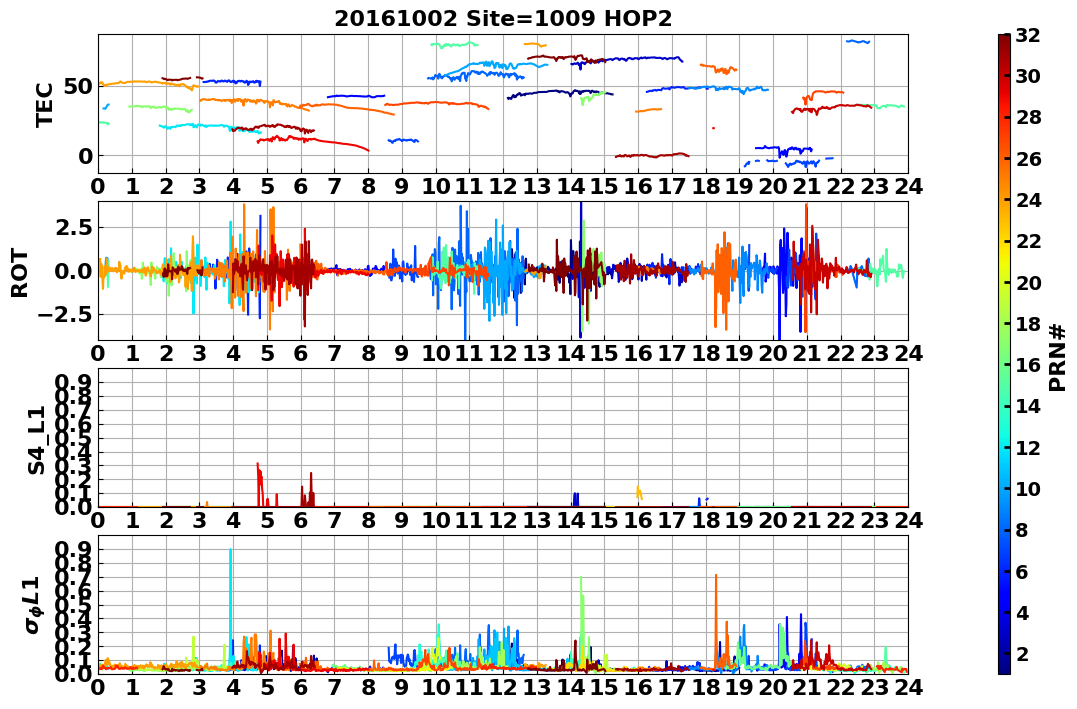
Task: Click the colorbar tick label 8
Action: (x=1022, y=530)
